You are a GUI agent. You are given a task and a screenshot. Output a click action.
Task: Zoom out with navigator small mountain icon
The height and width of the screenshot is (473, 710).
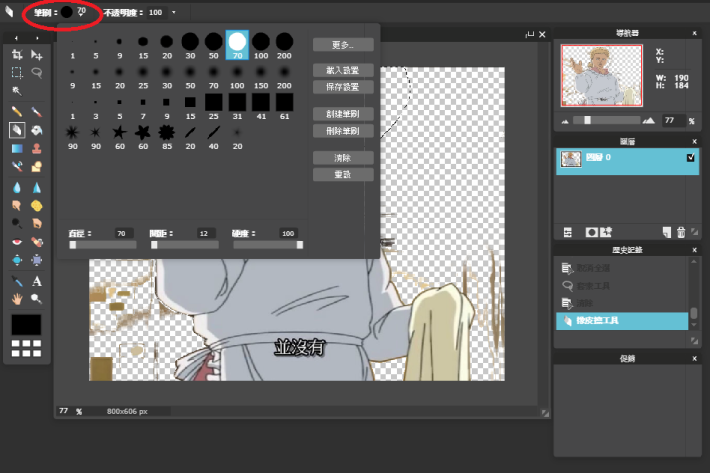coord(565,121)
